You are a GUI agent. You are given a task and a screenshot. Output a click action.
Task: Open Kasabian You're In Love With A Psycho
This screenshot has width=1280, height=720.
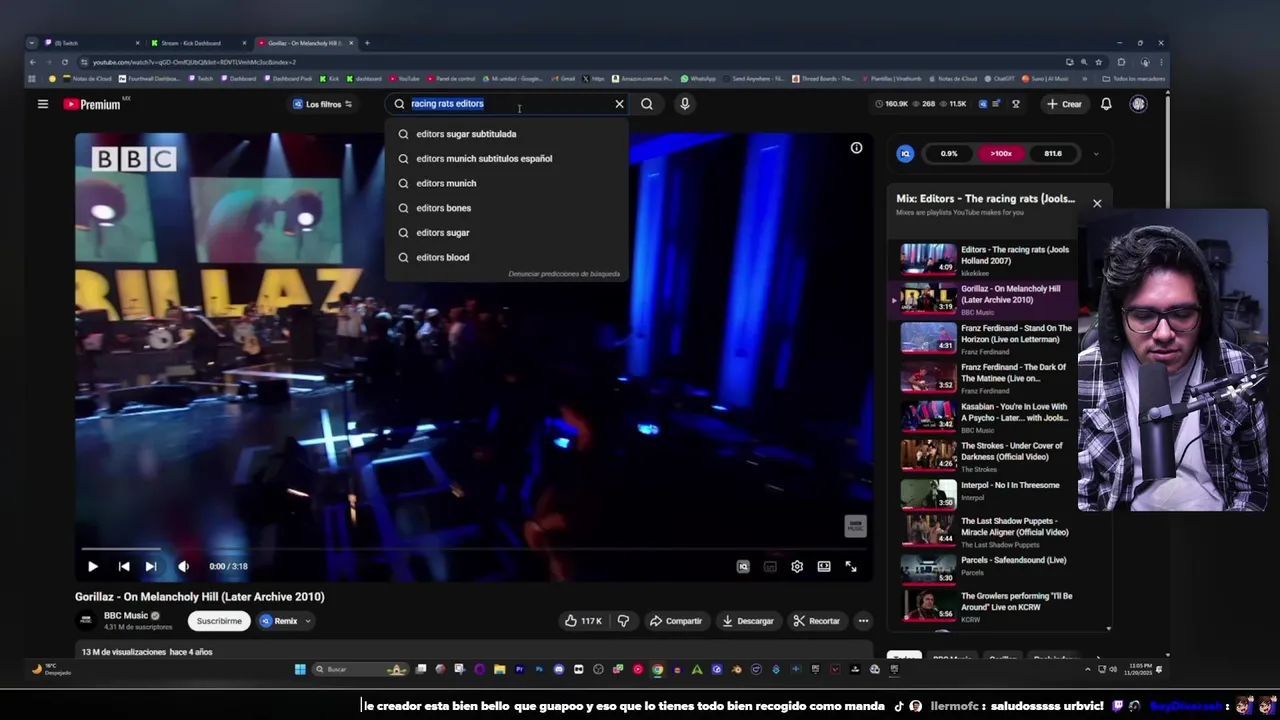986,416
